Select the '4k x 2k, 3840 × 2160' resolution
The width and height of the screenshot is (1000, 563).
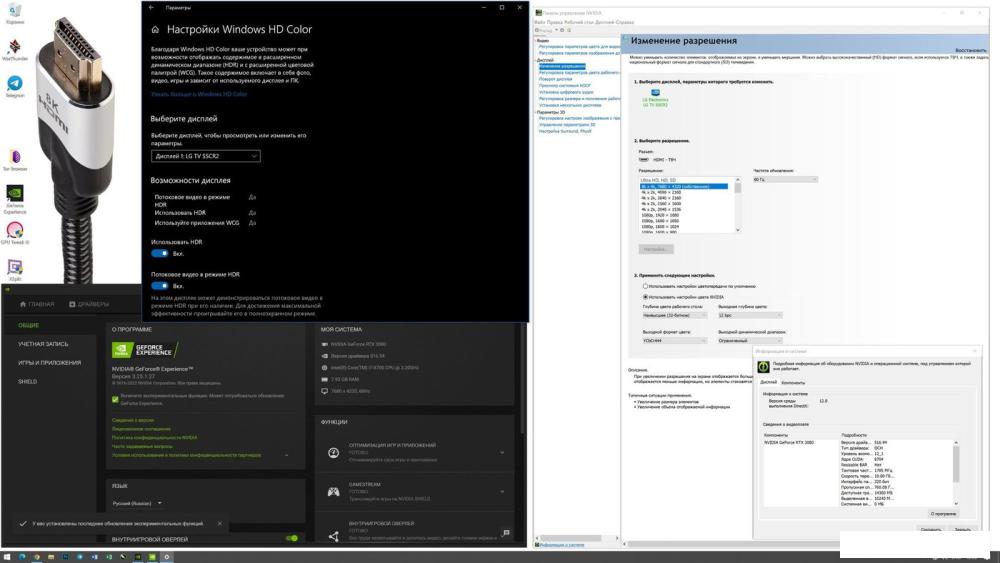661,198
